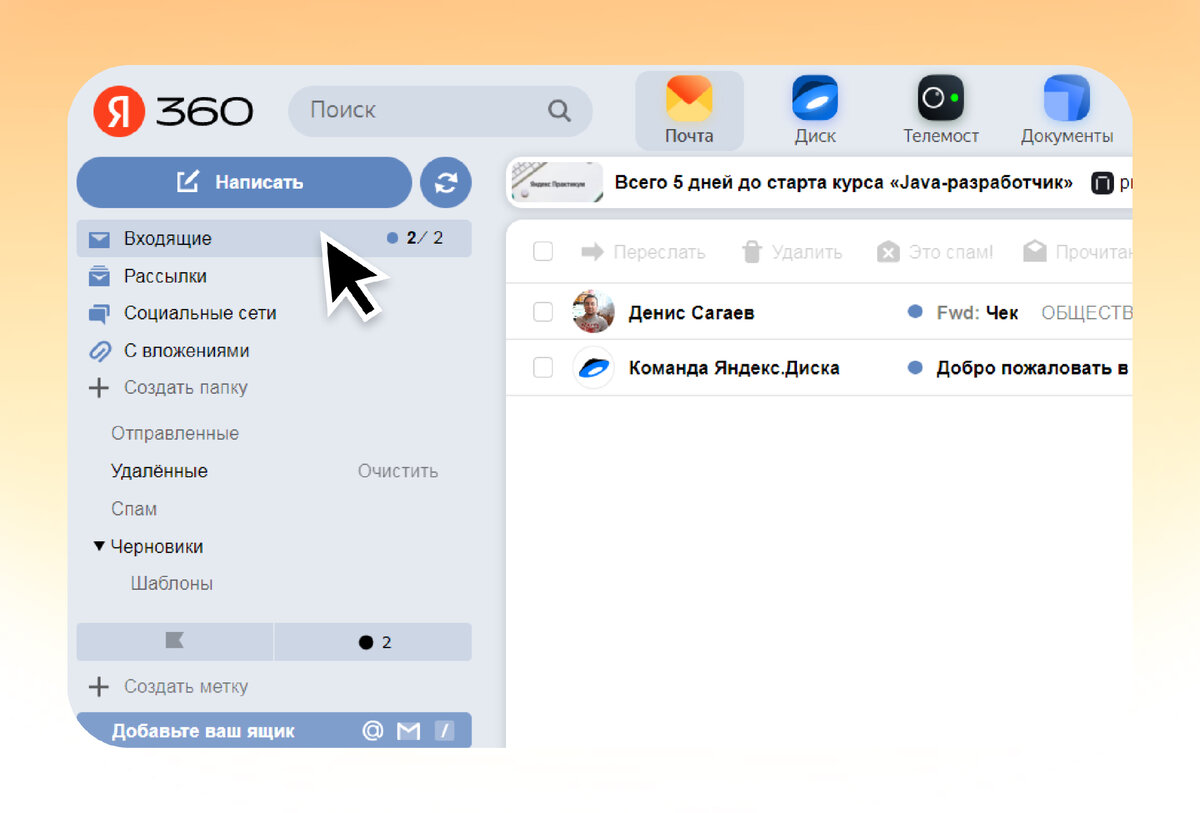The height and width of the screenshot is (813, 1200).
Task: Click the Рассылки folder icon
Action: coord(98,275)
